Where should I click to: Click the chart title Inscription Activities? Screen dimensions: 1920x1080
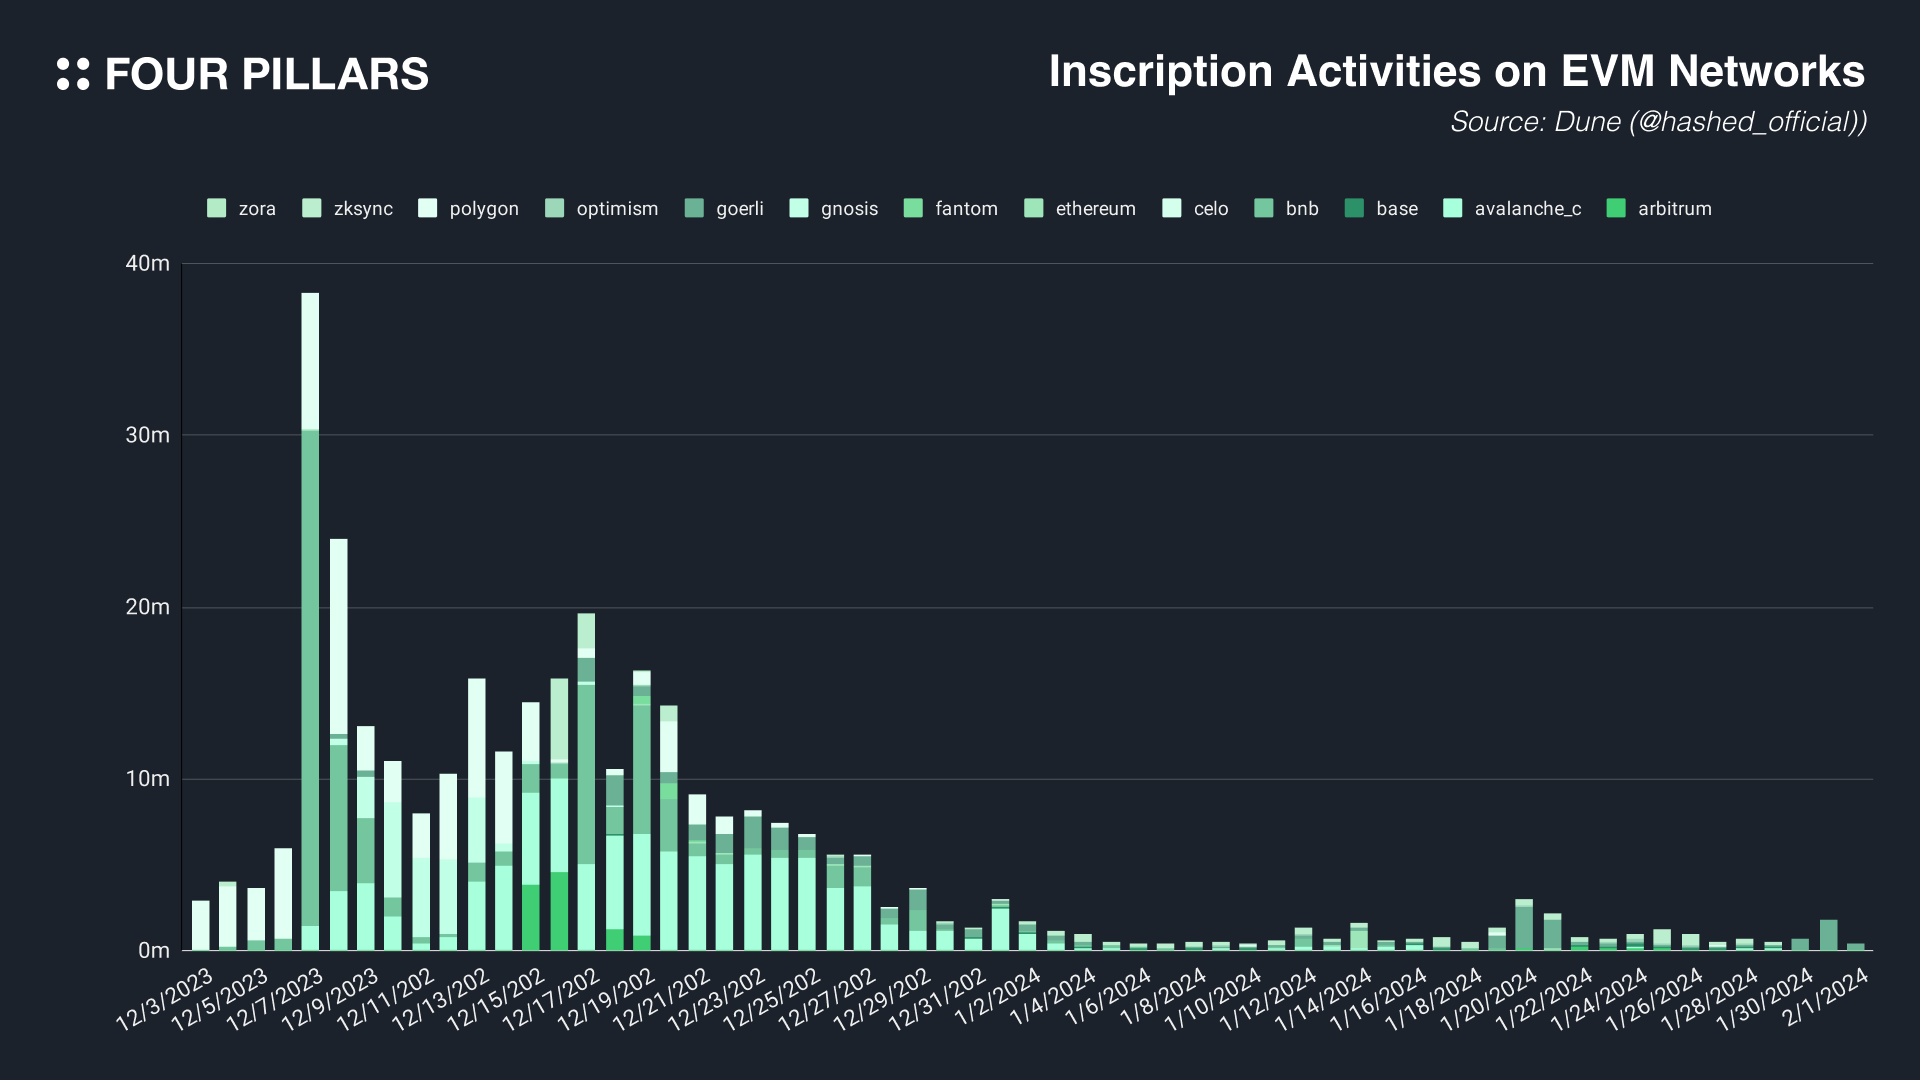[x=1456, y=72]
